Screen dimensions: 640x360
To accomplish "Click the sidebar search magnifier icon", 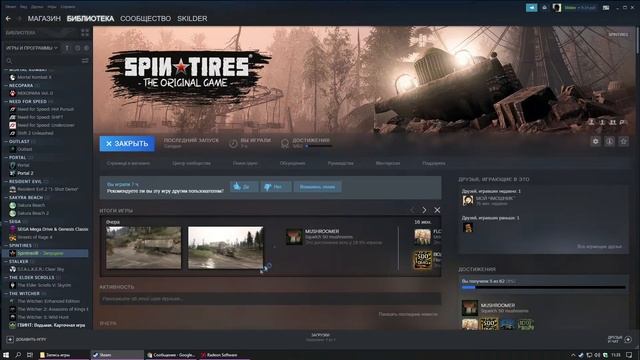I will pos(9,61).
